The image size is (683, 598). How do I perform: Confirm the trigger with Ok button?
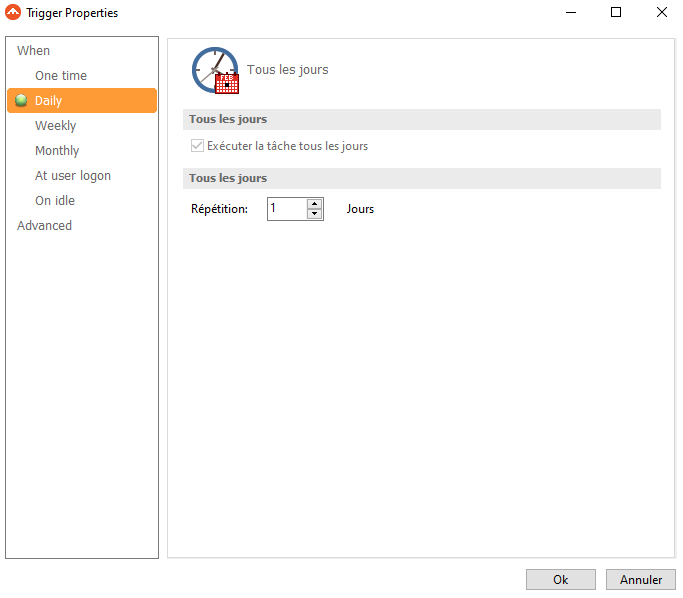pos(561,580)
